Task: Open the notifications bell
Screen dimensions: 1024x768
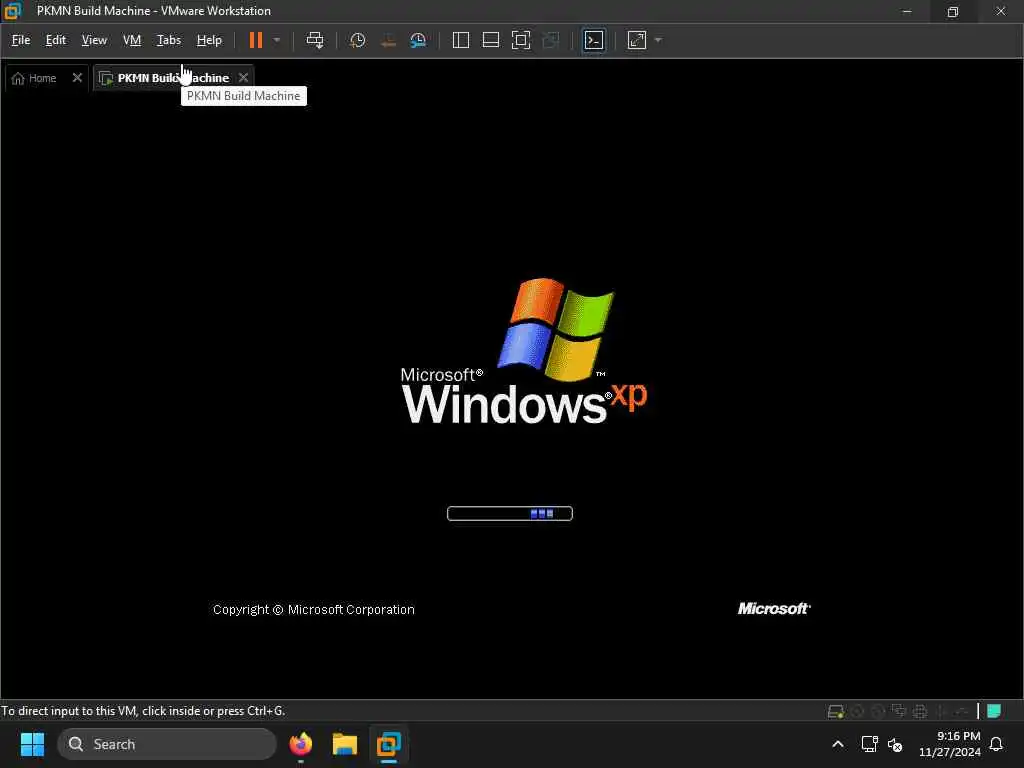Action: click(x=997, y=744)
